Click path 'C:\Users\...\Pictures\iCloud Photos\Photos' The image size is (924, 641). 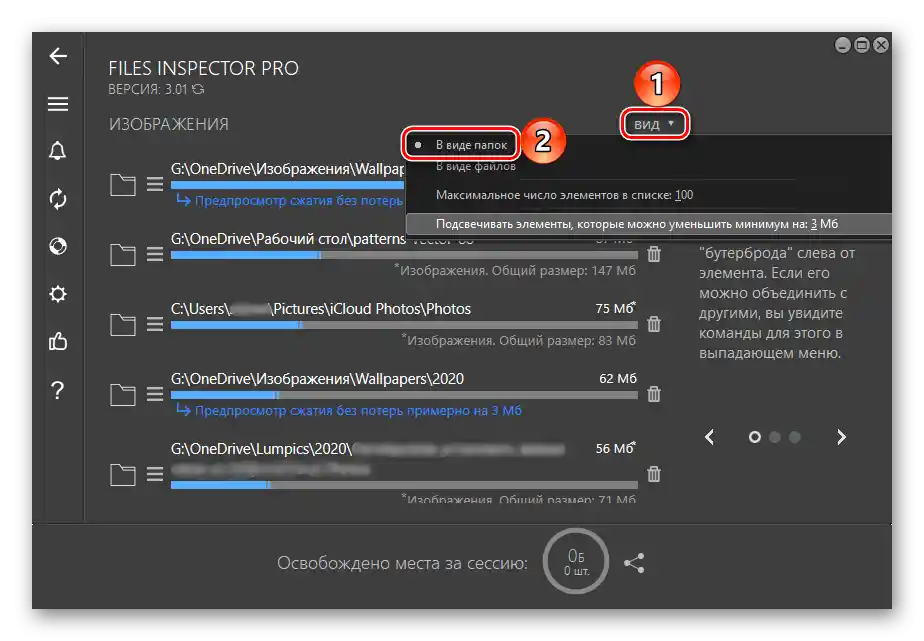321,309
